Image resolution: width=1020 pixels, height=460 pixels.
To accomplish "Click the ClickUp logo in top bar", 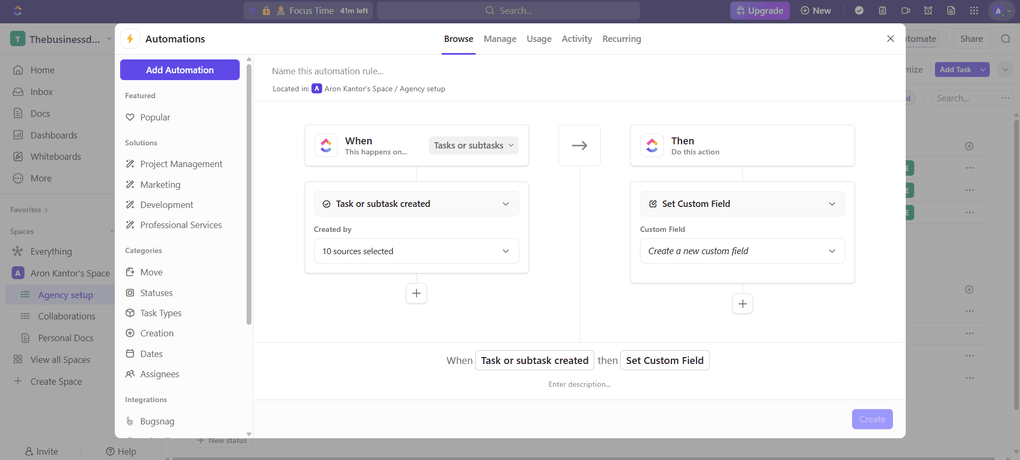I will pos(18,10).
